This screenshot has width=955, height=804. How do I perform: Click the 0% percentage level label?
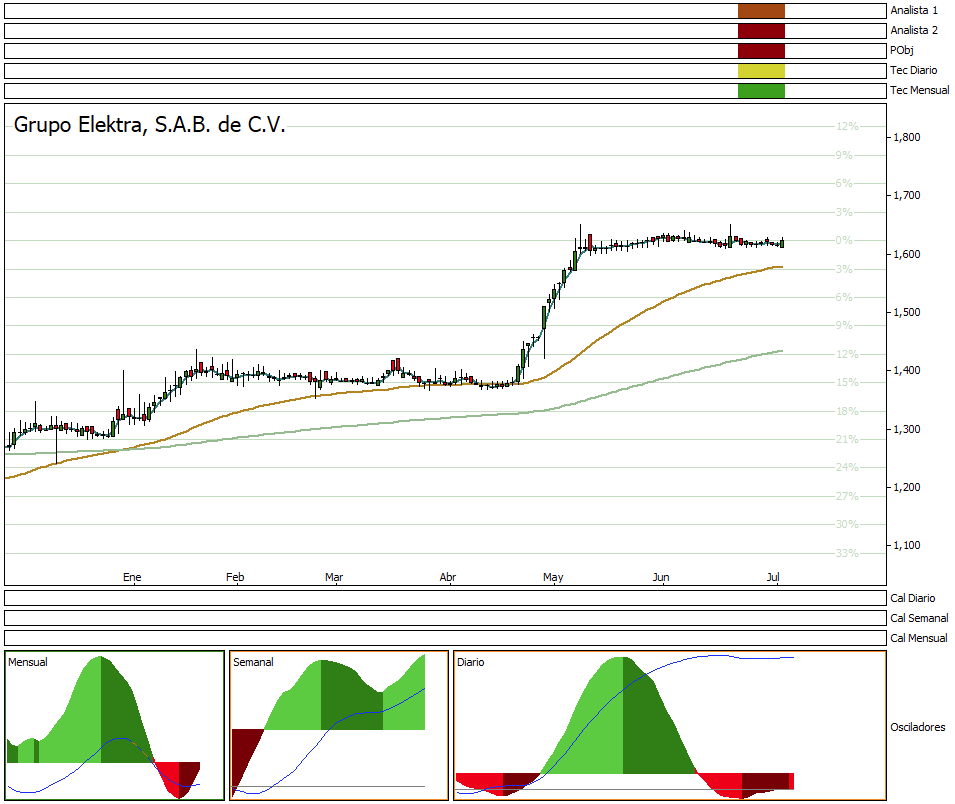[x=844, y=240]
